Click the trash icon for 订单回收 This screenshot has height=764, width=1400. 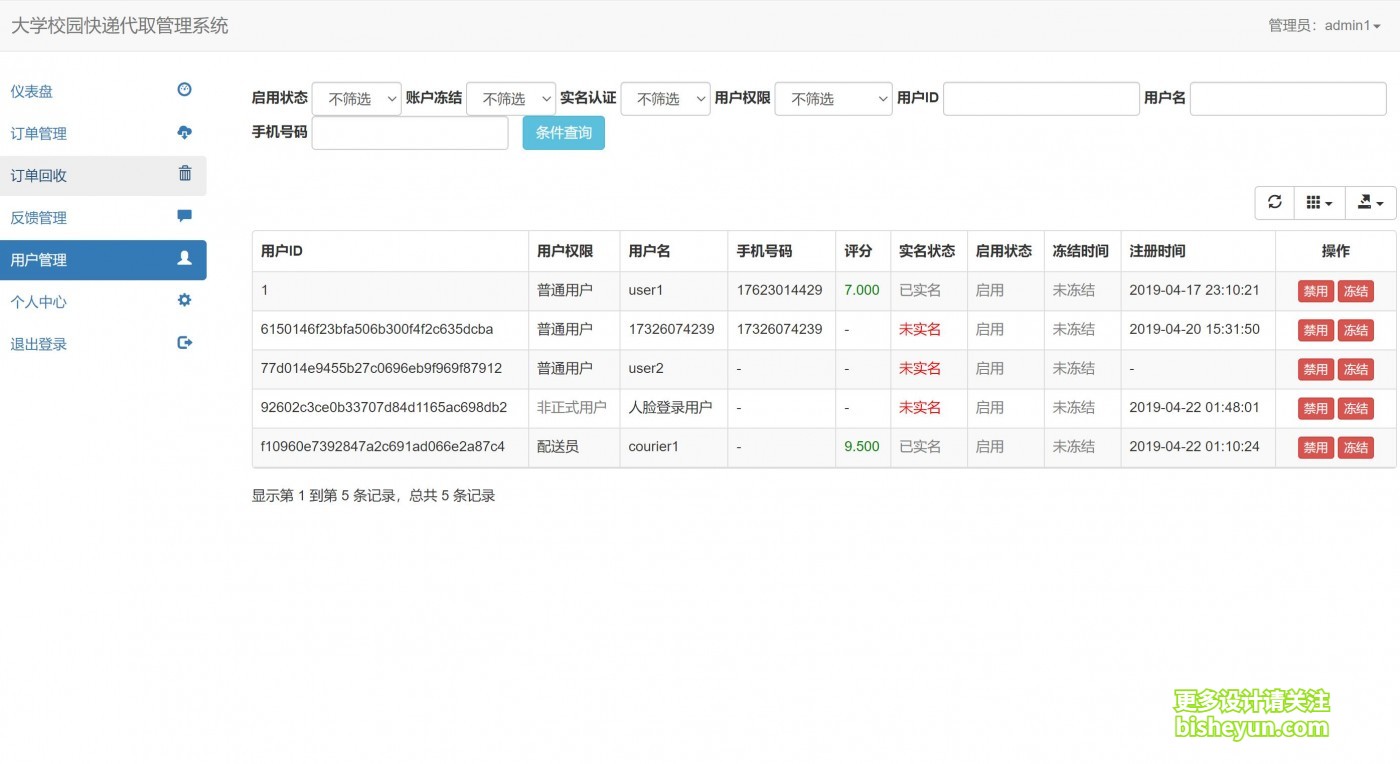pos(184,174)
